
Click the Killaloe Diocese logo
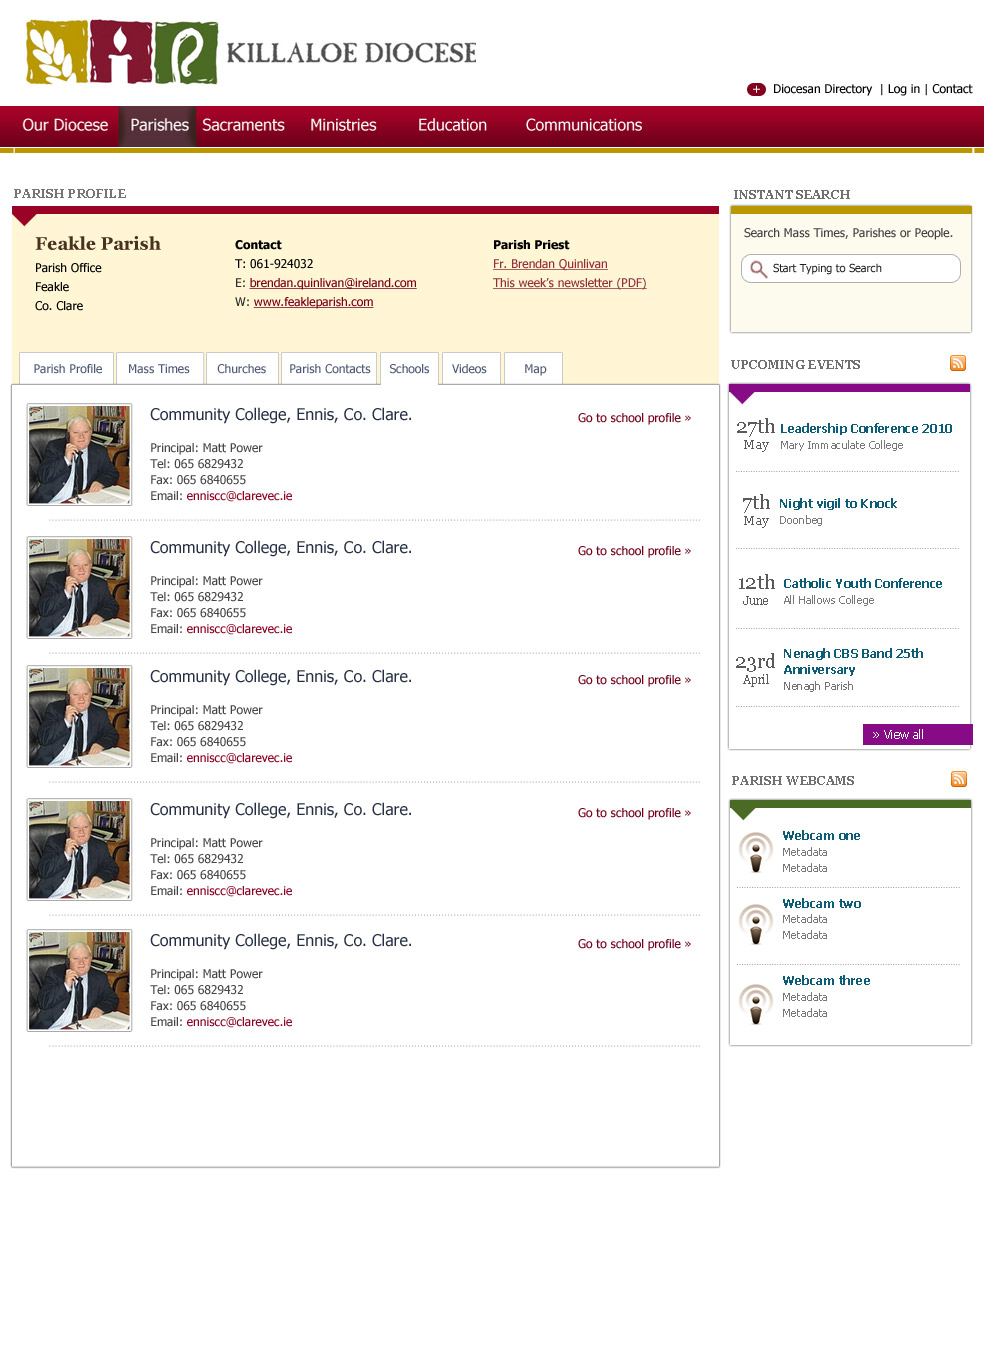click(x=250, y=53)
